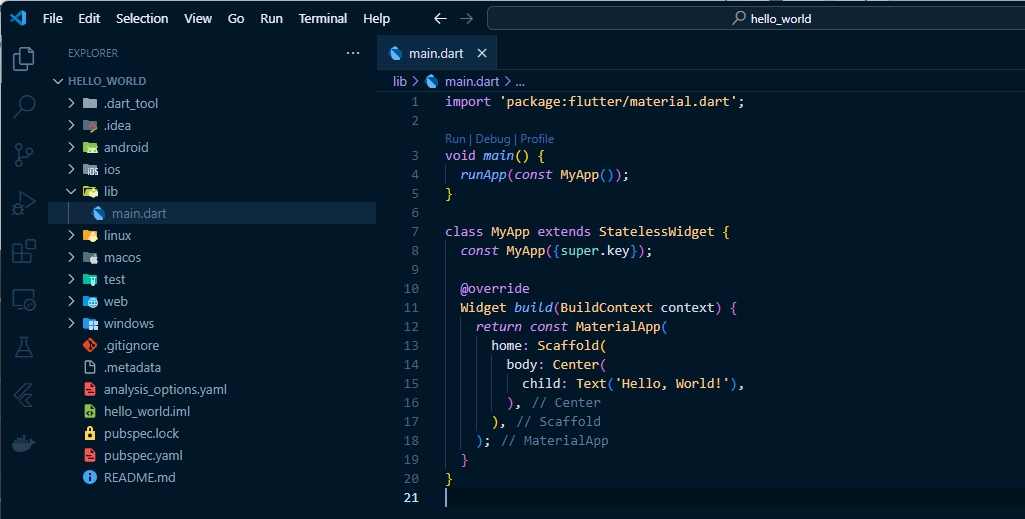
Task: Open the Search view icon
Action: [24, 106]
